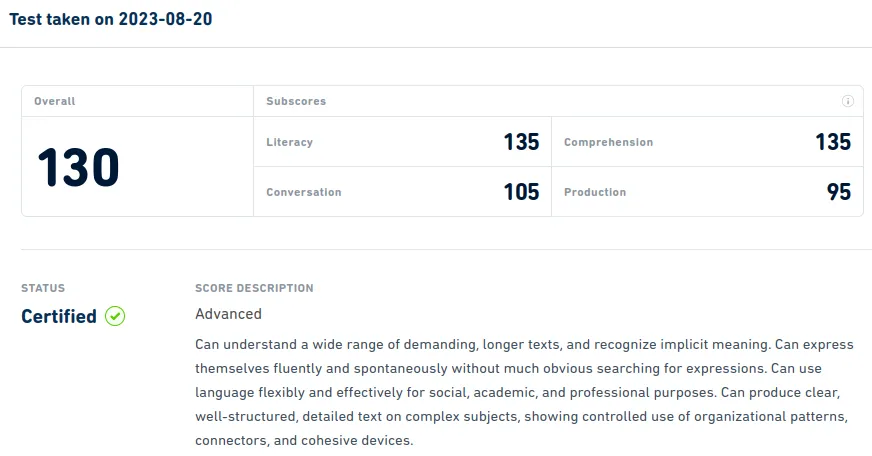Select the Production subscore label
872x456 pixels.
[595, 192]
